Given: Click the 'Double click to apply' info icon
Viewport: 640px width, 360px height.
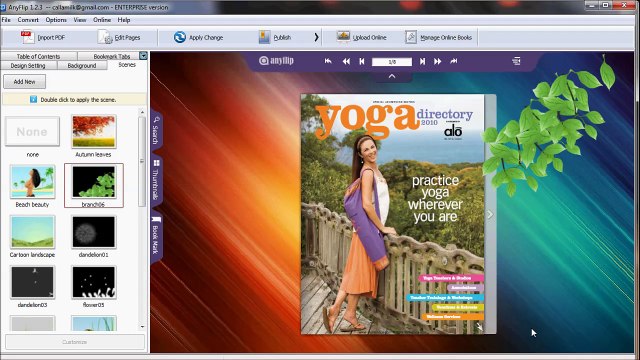Looking at the screenshot, I should [x=33, y=99].
